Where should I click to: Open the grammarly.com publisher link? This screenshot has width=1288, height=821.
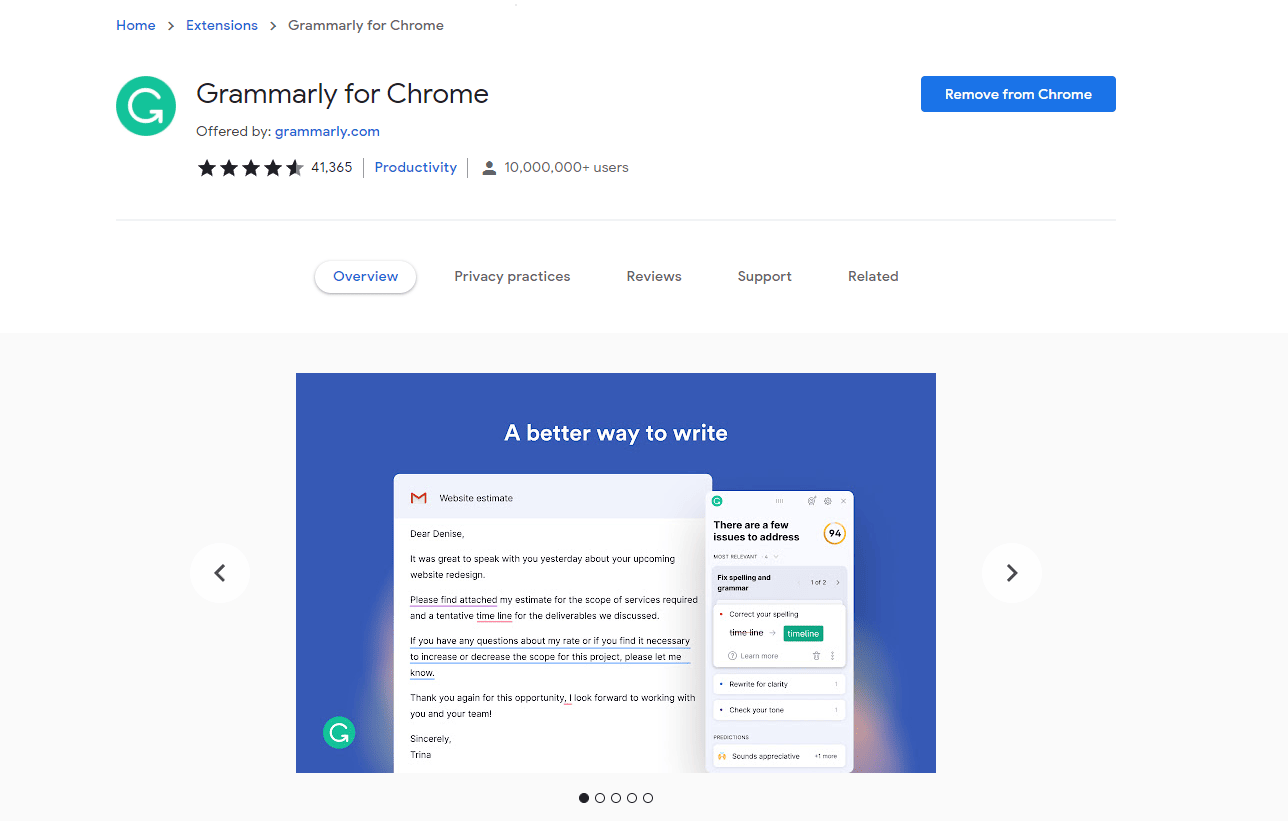point(327,131)
